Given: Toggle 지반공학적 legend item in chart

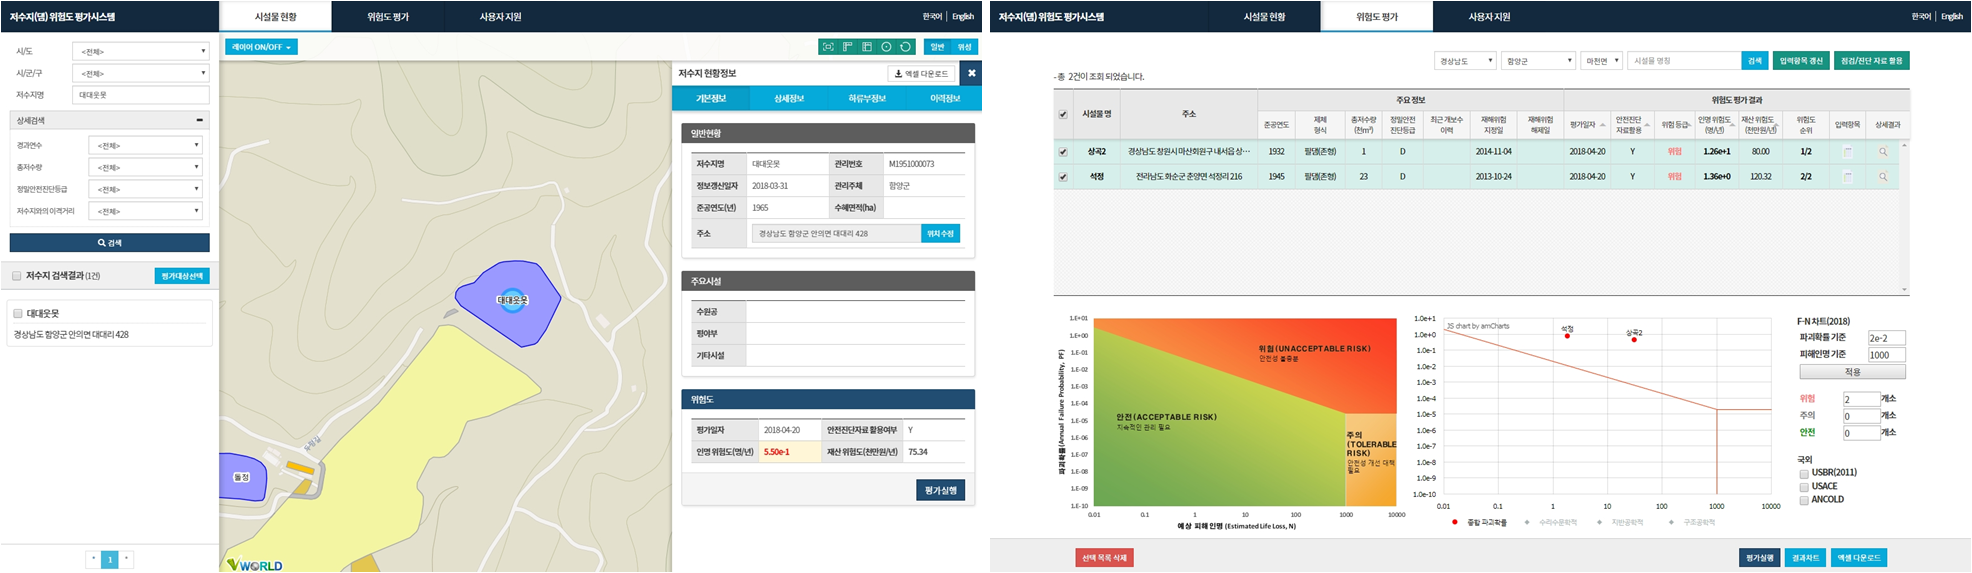Looking at the screenshot, I should (x=1621, y=522).
